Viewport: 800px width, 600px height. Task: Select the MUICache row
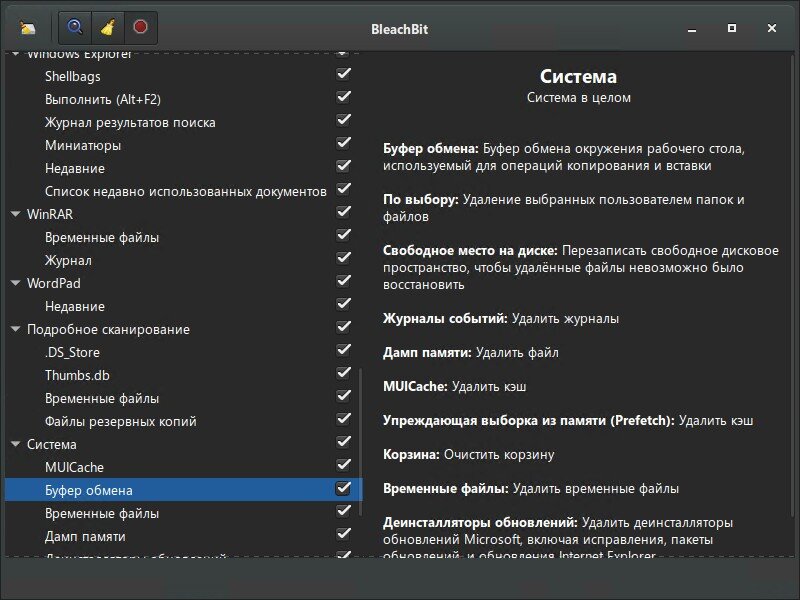183,467
